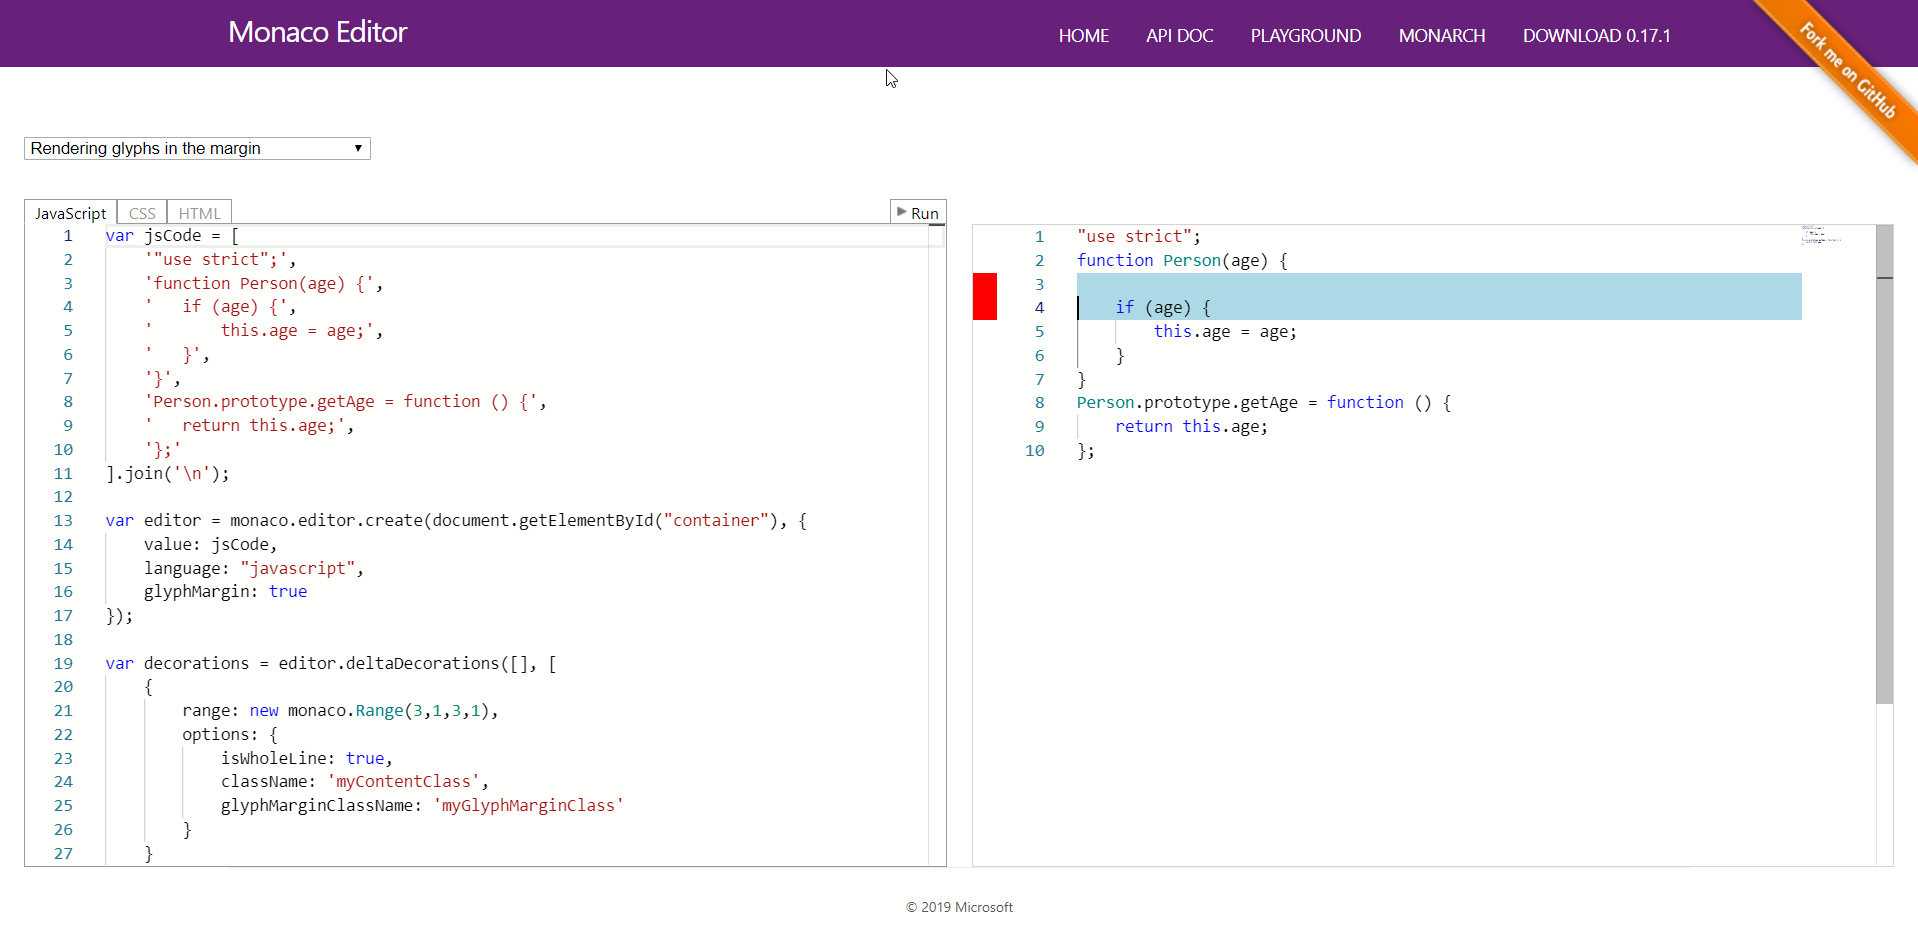Viewport: 1918px width, 940px height.
Task: Click the Fork me on GitHub ribbon
Action: [x=1847, y=70]
